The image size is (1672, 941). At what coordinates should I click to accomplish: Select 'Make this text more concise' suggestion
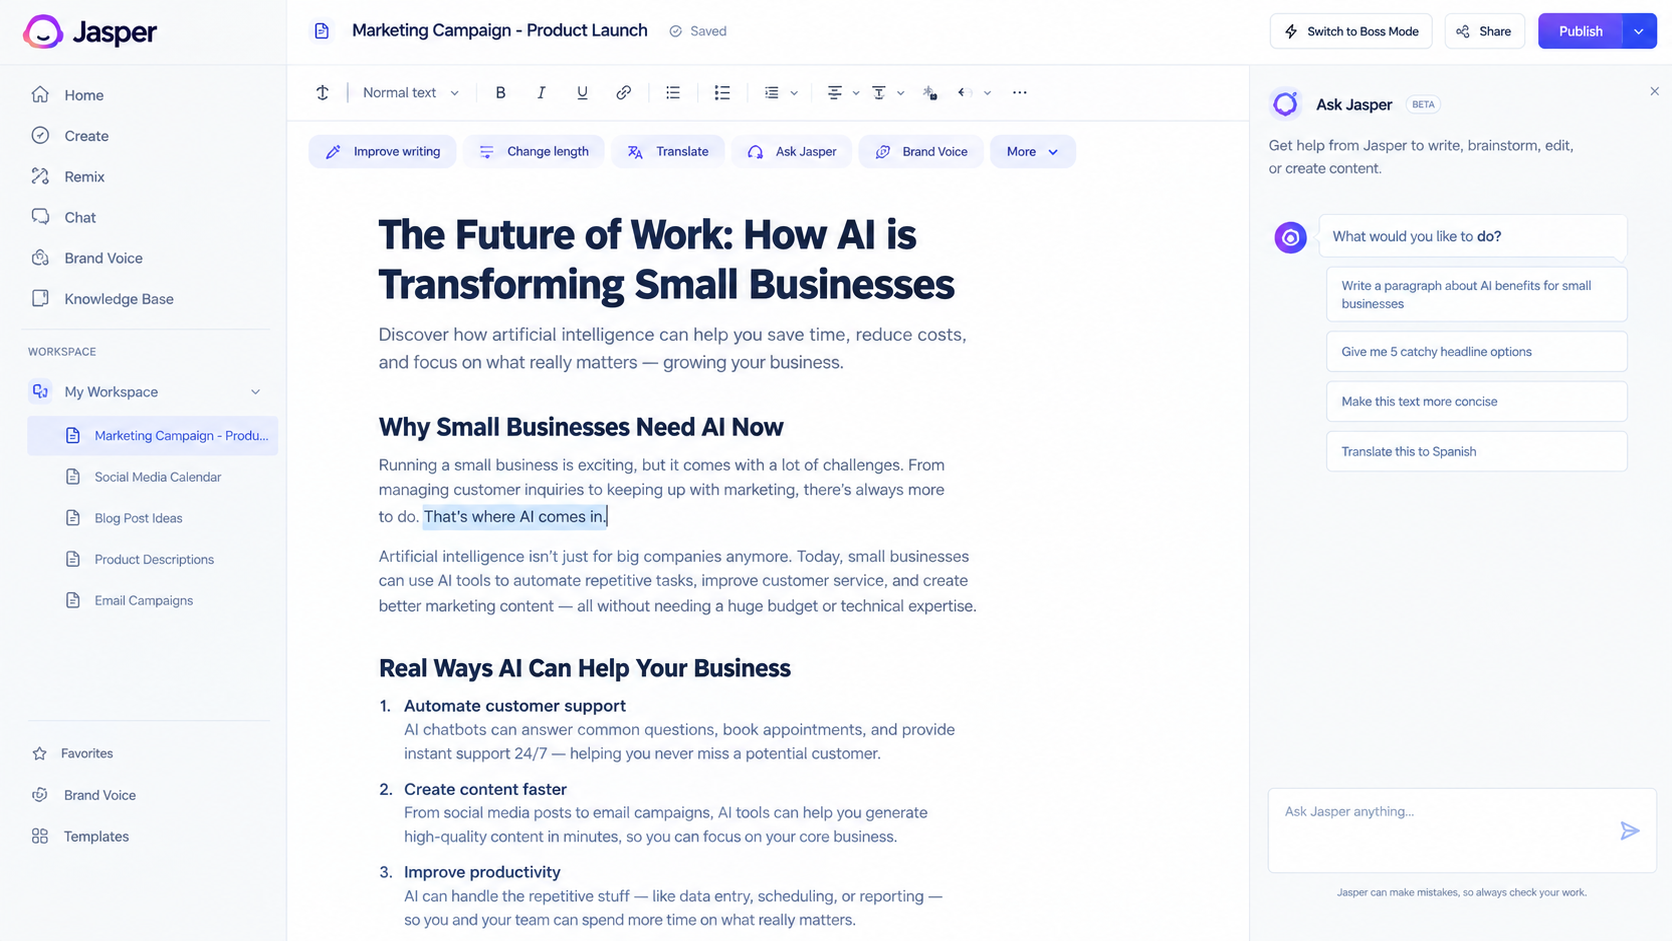click(1476, 402)
